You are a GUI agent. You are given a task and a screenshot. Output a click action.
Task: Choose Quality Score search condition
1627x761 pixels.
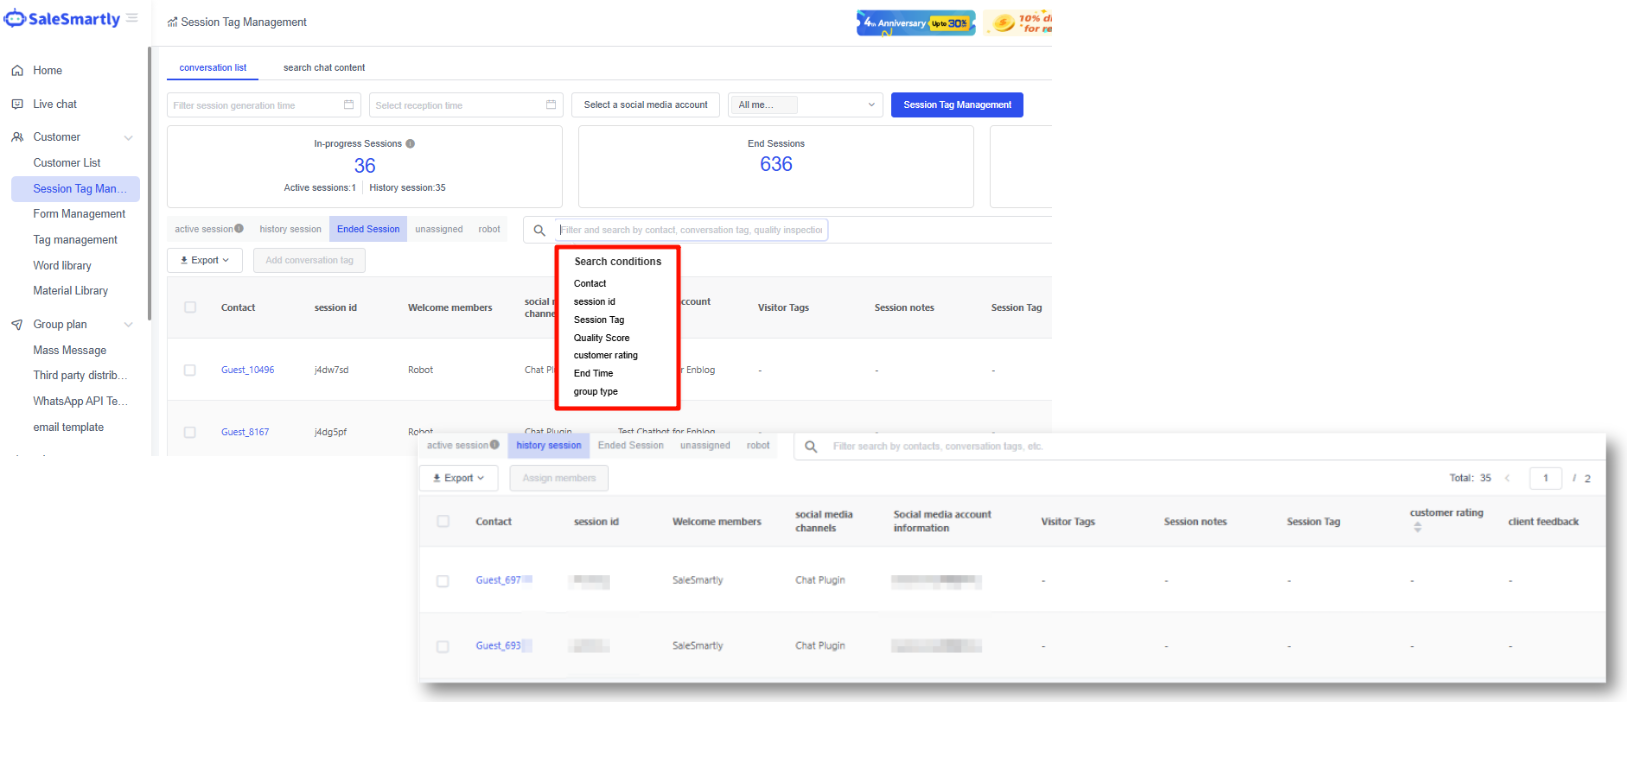click(x=601, y=338)
